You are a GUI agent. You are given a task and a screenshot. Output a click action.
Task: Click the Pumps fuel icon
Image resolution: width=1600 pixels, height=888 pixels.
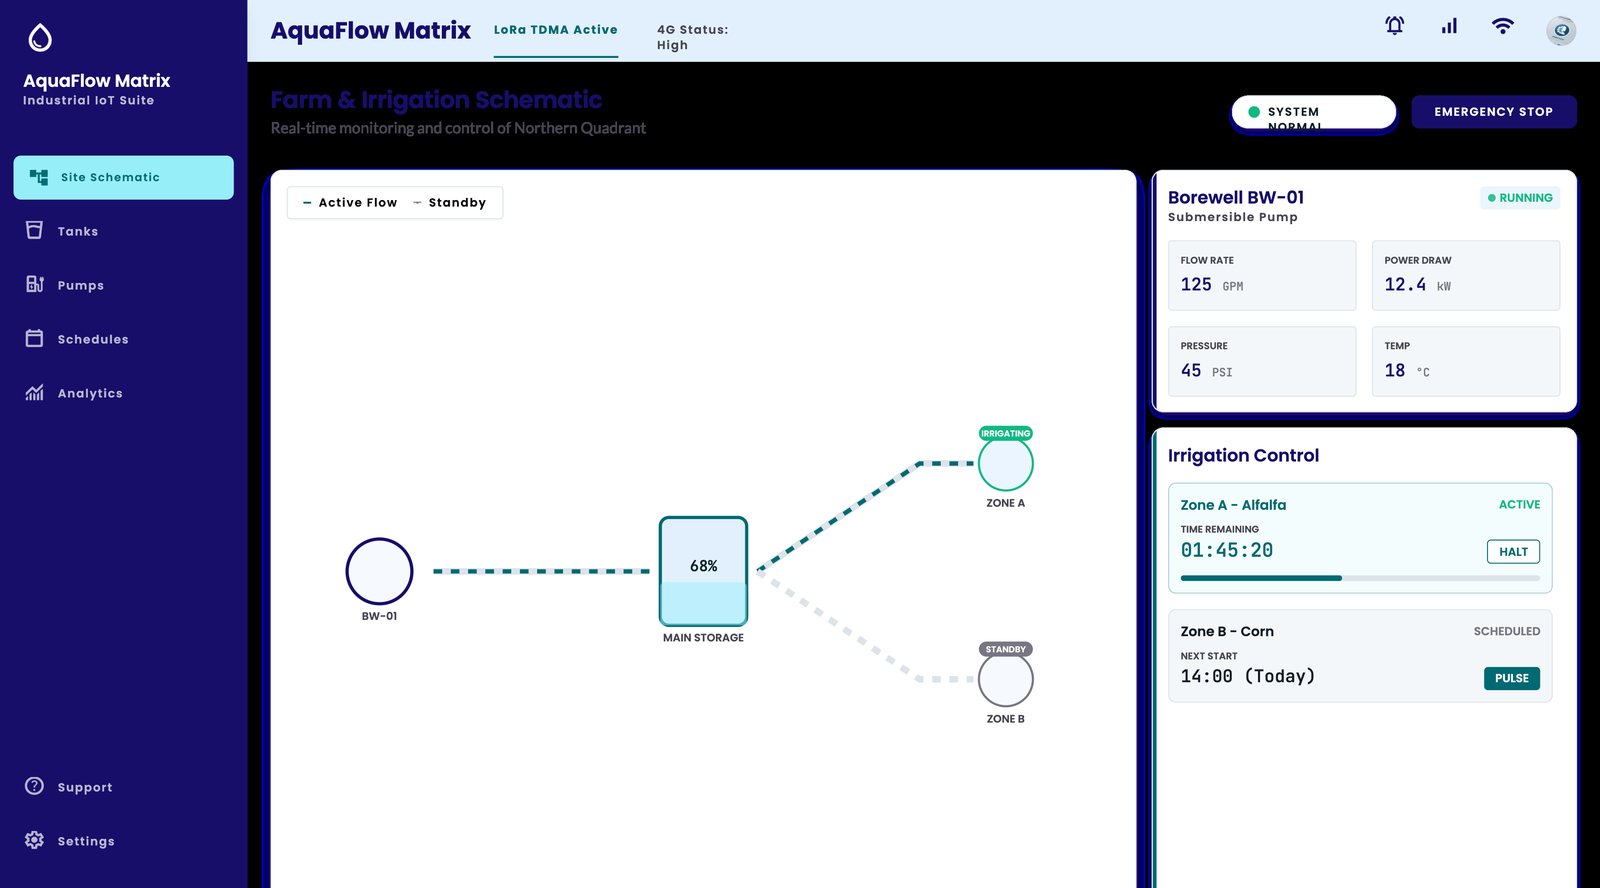tap(35, 284)
